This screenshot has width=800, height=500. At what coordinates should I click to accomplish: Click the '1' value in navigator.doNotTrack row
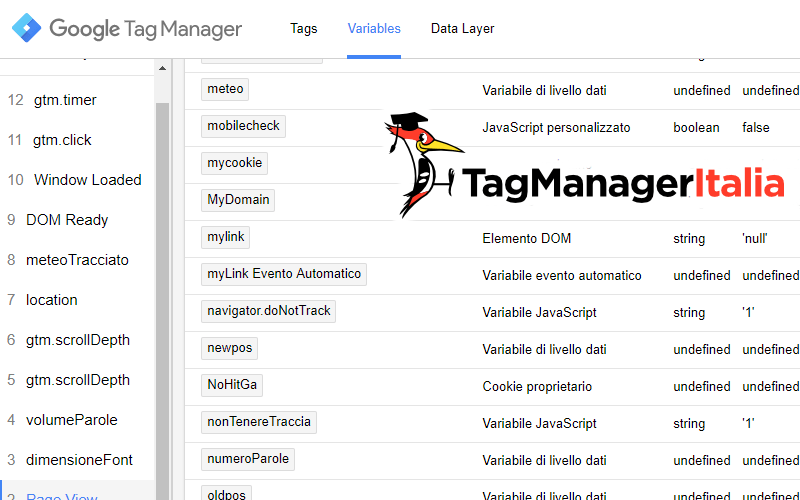click(748, 312)
